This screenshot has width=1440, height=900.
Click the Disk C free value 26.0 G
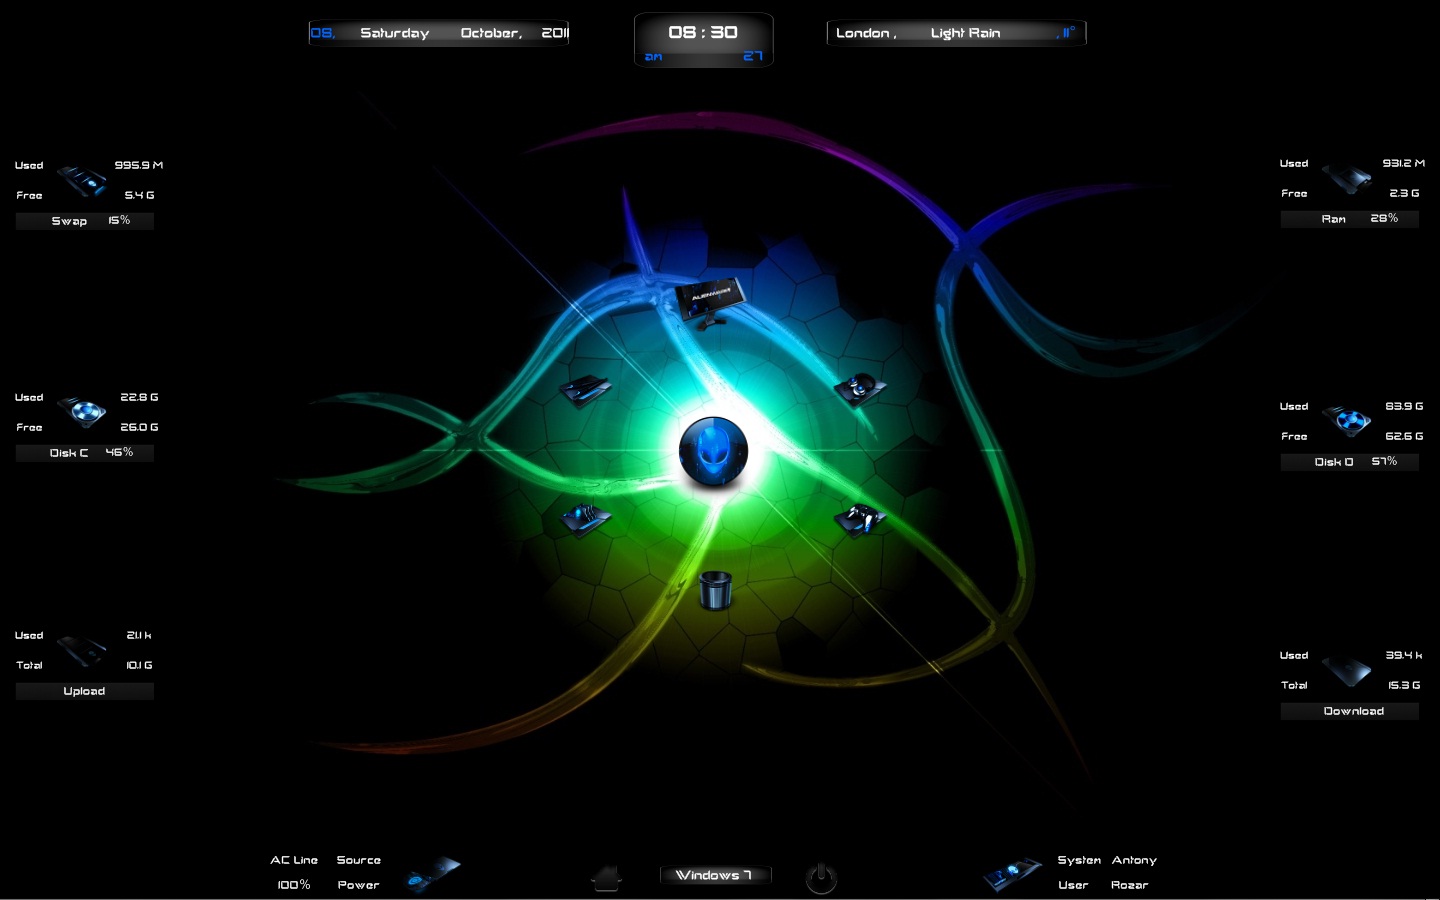click(x=139, y=427)
